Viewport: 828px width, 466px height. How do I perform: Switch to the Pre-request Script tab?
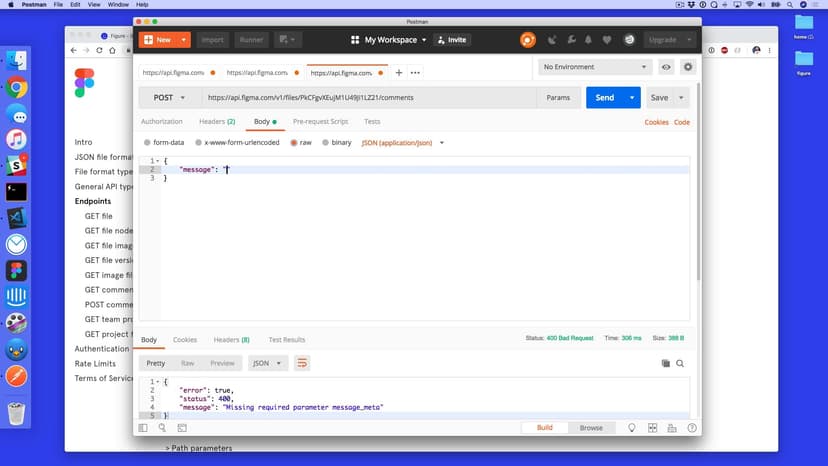point(320,121)
